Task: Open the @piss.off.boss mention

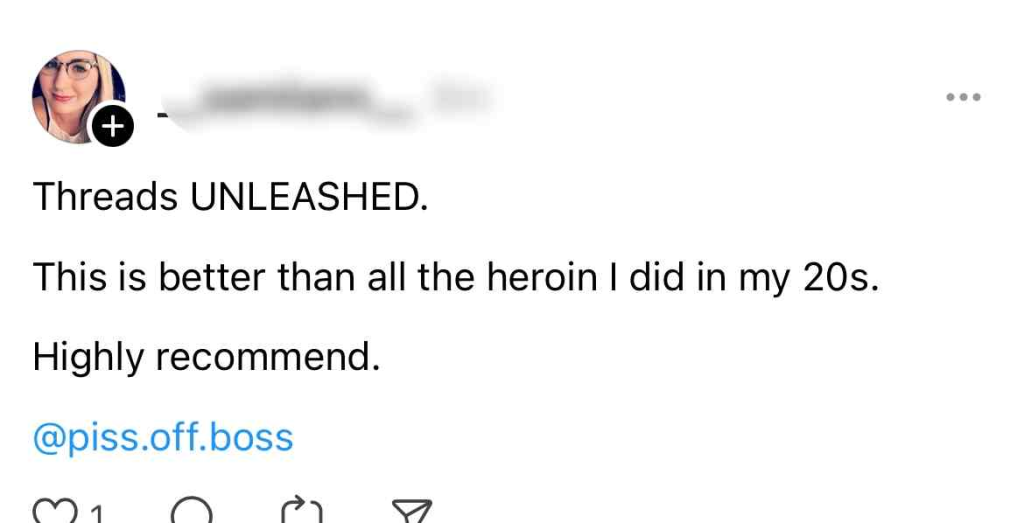Action: click(163, 437)
